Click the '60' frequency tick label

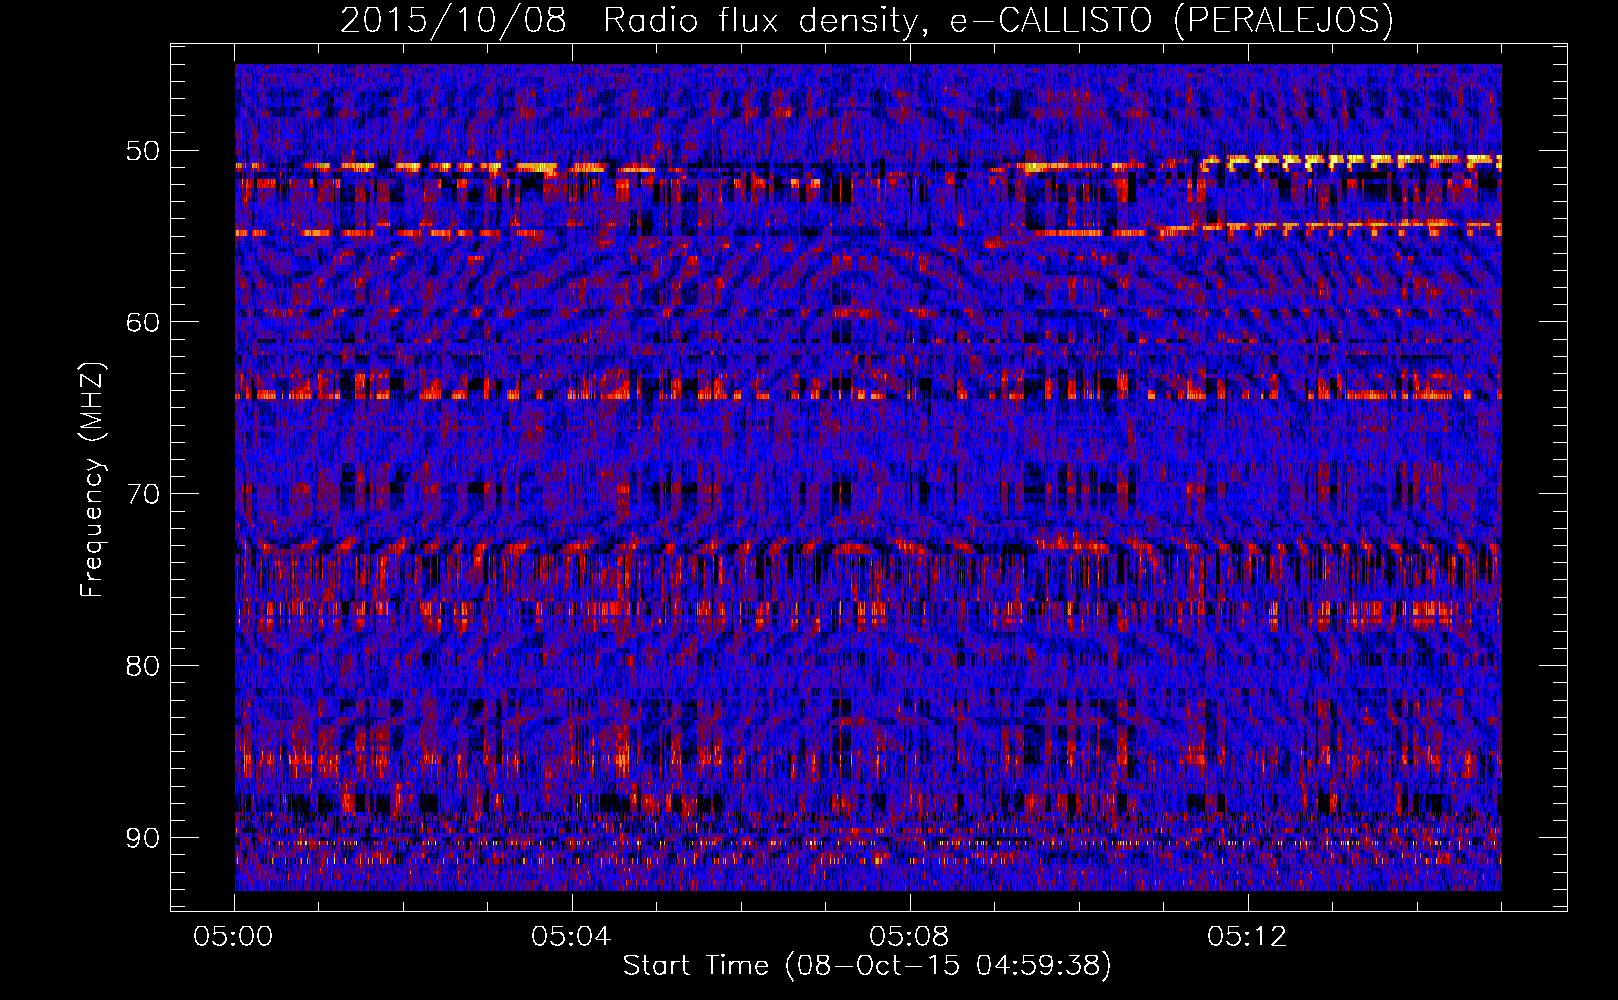click(x=142, y=322)
